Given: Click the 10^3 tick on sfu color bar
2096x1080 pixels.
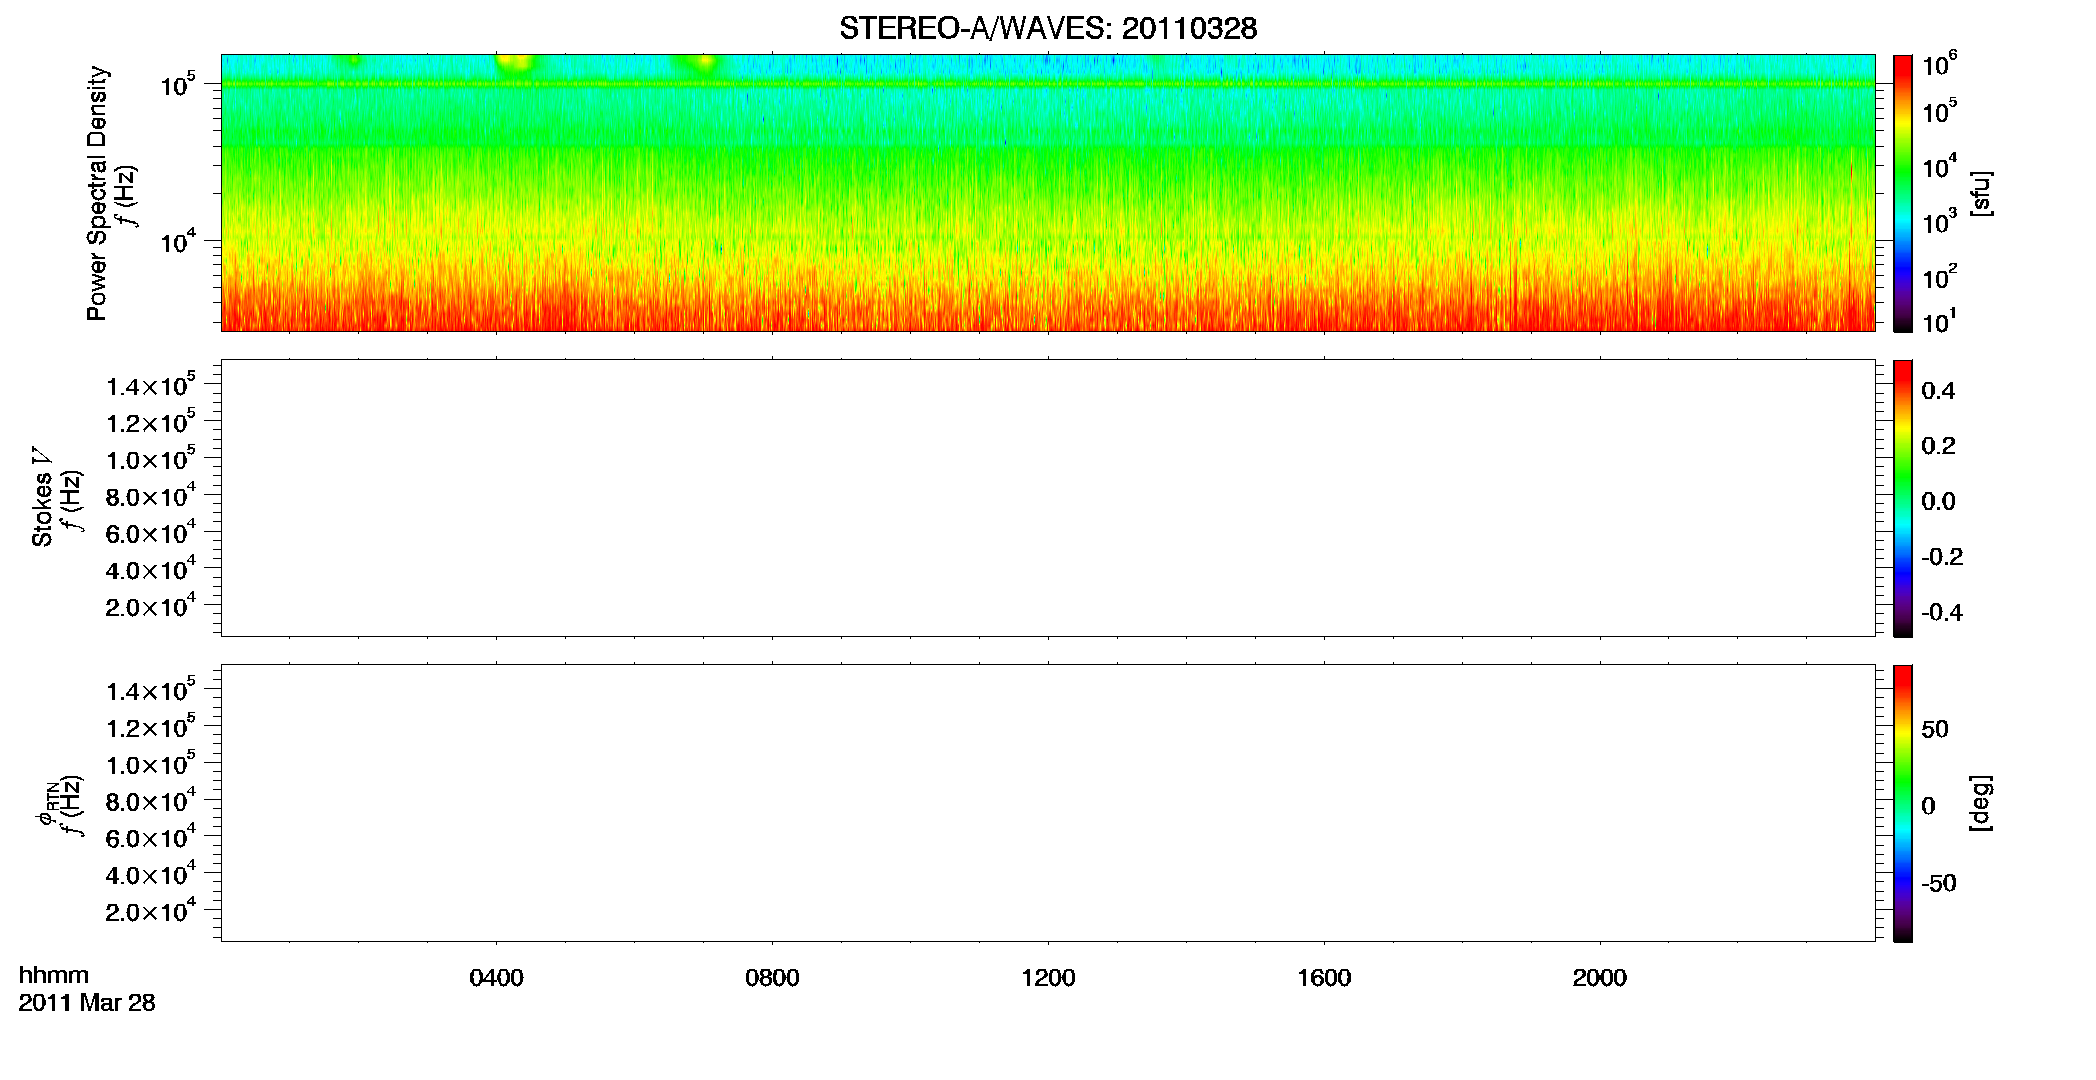Looking at the screenshot, I should click(1939, 221).
